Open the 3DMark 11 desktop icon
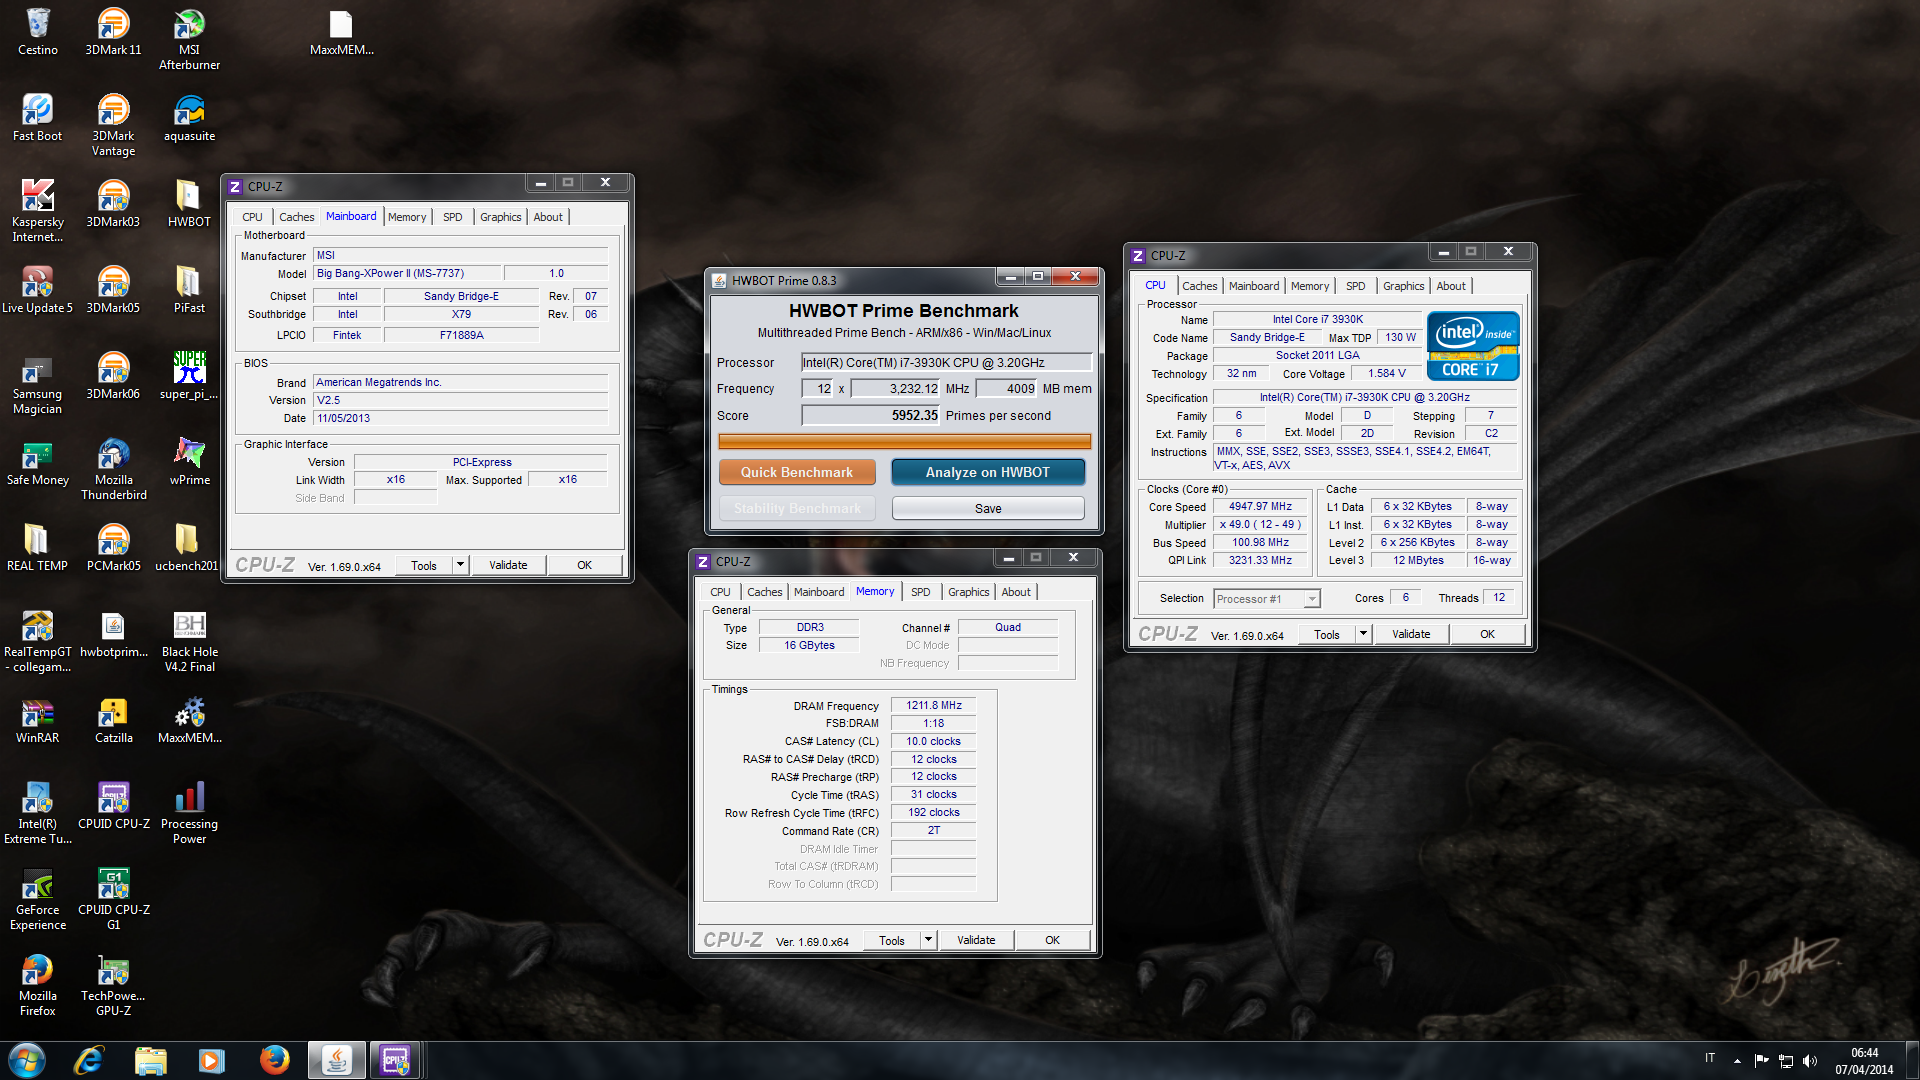This screenshot has height=1080, width=1920. (113, 31)
